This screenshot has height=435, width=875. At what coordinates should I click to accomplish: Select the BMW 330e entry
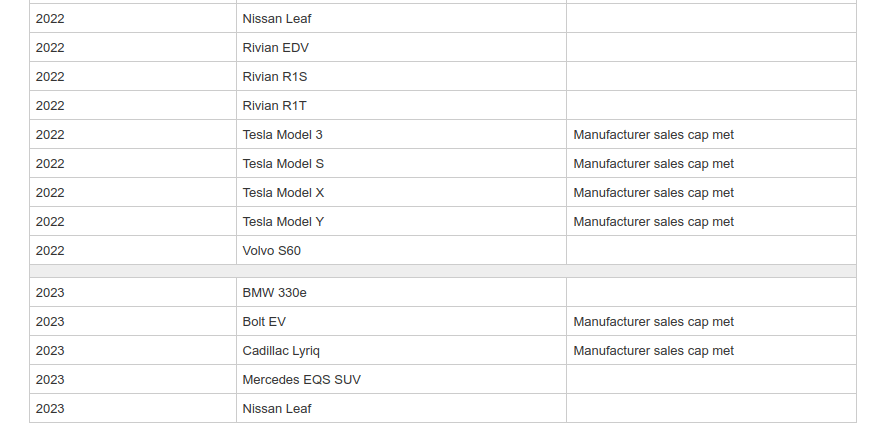[x=401, y=292]
